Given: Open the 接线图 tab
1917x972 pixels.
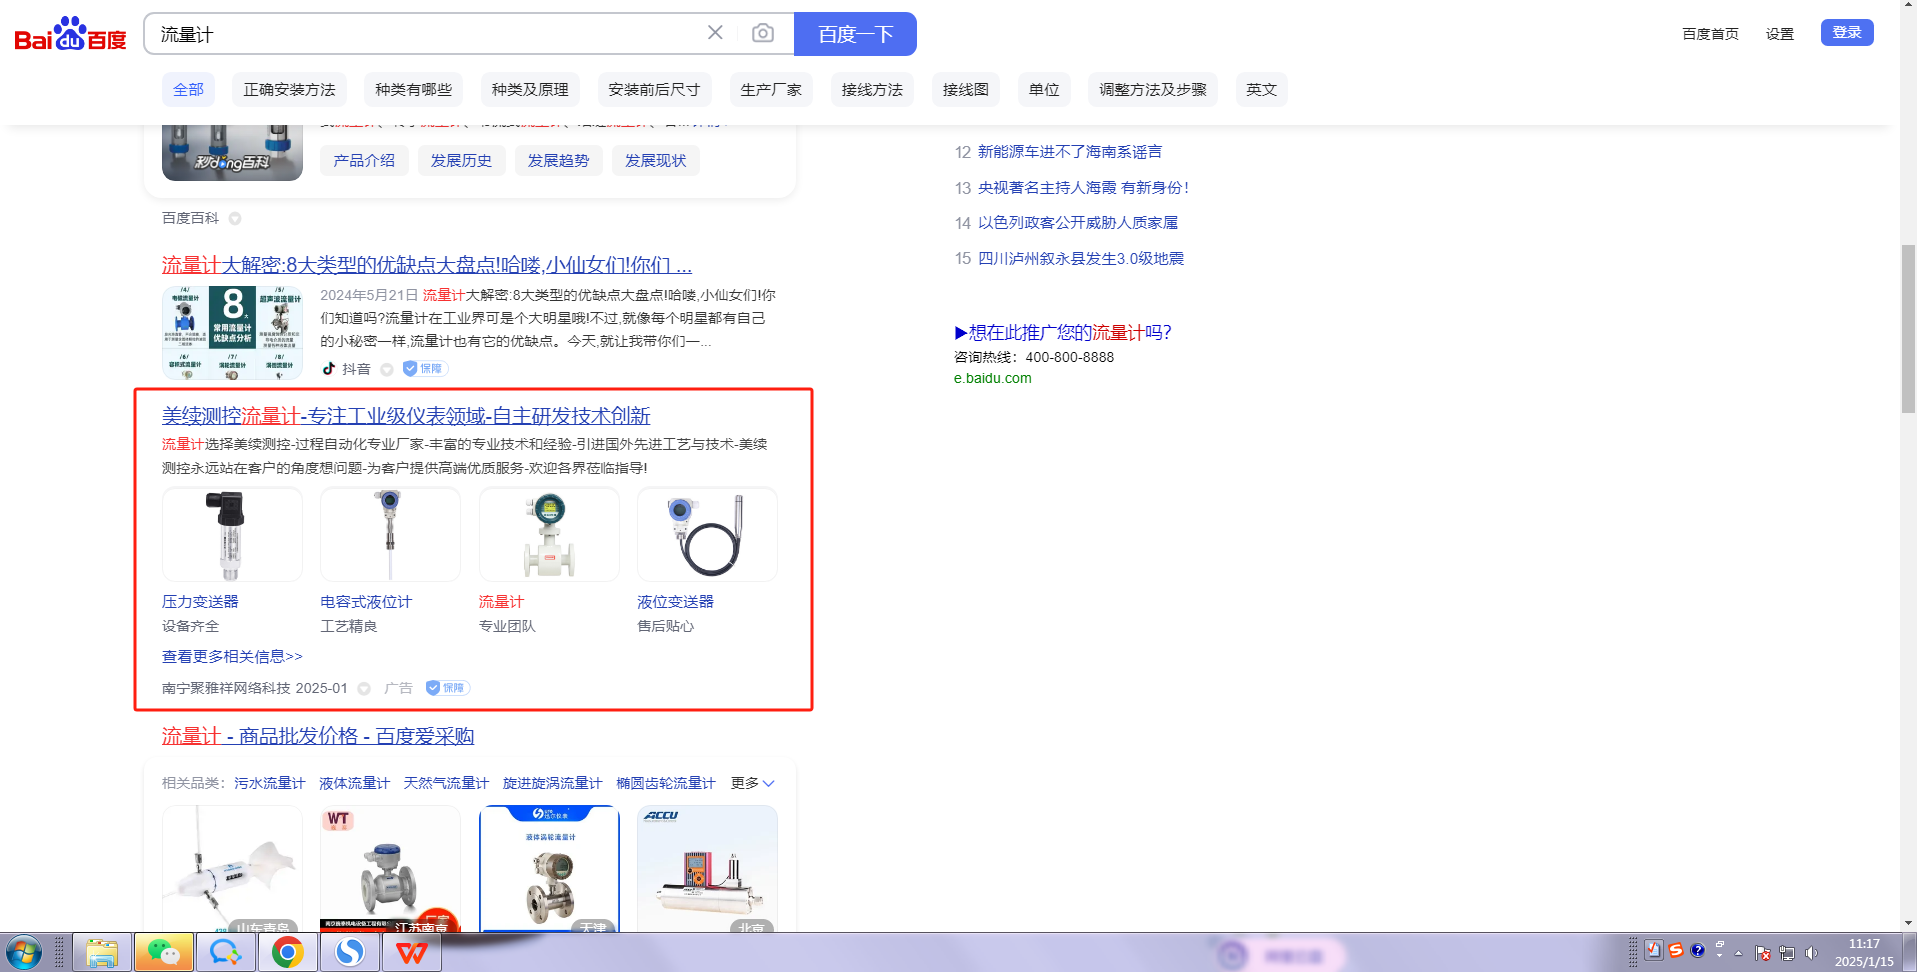Looking at the screenshot, I should 966,90.
